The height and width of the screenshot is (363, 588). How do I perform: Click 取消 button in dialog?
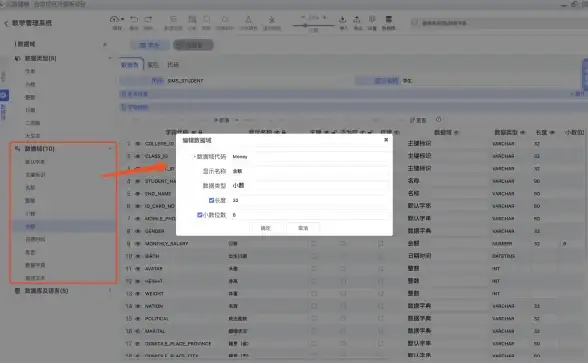tap(303, 228)
